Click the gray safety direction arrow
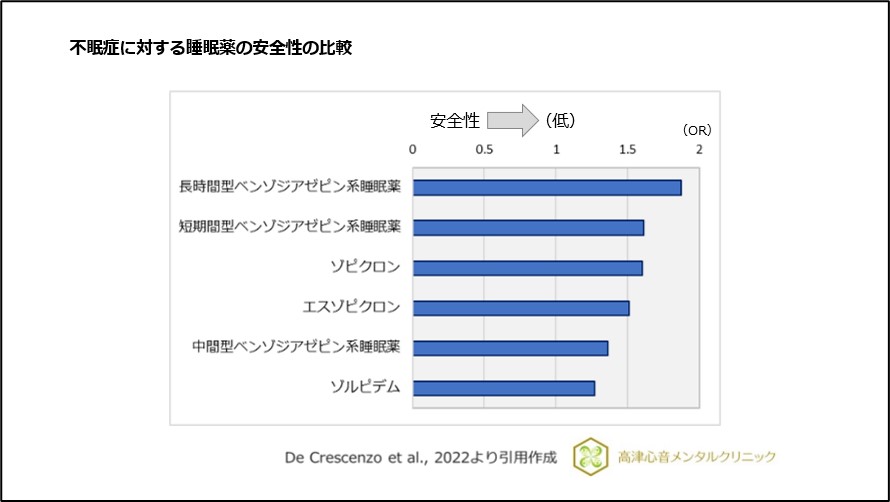This screenshot has height=502, width=890. click(513, 121)
